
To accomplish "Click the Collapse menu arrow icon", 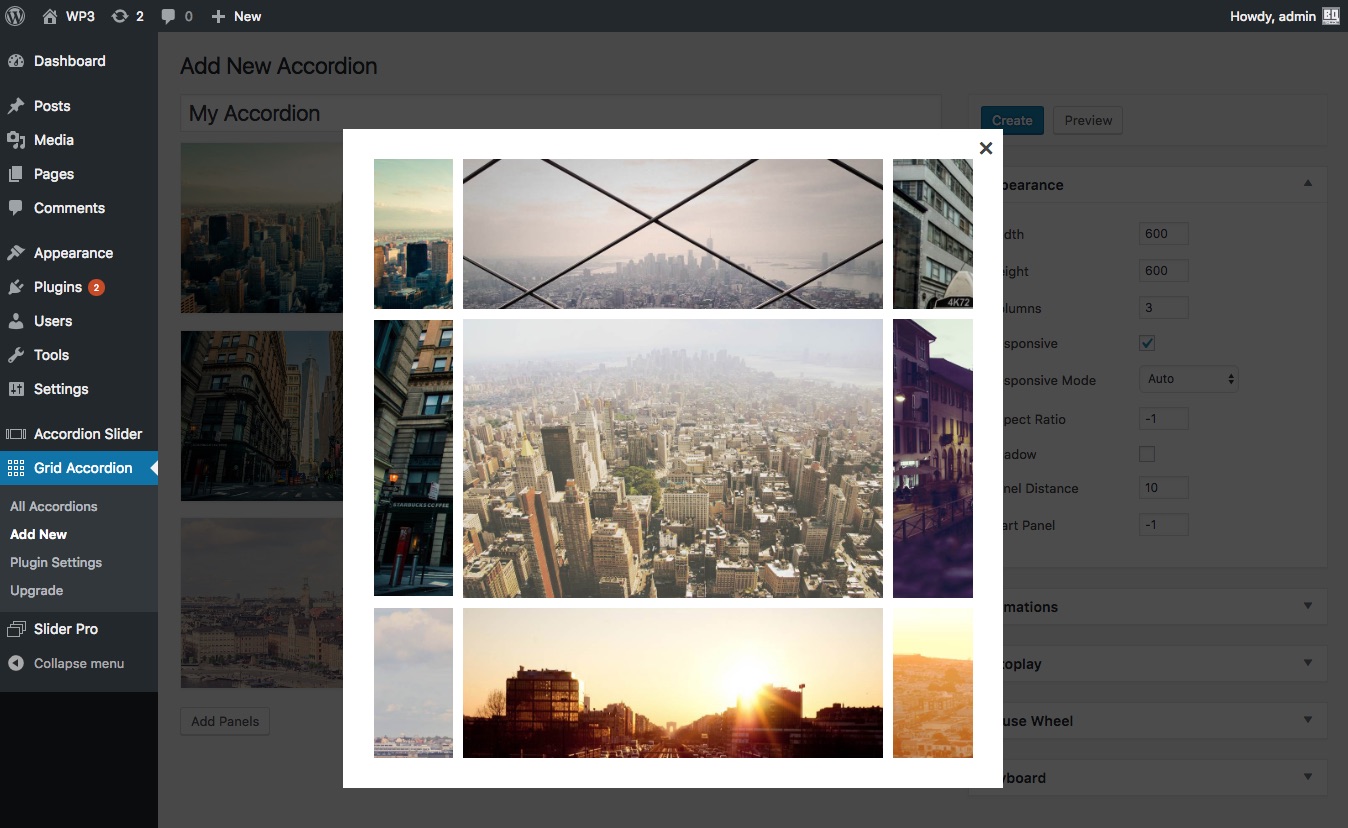I will [x=15, y=663].
